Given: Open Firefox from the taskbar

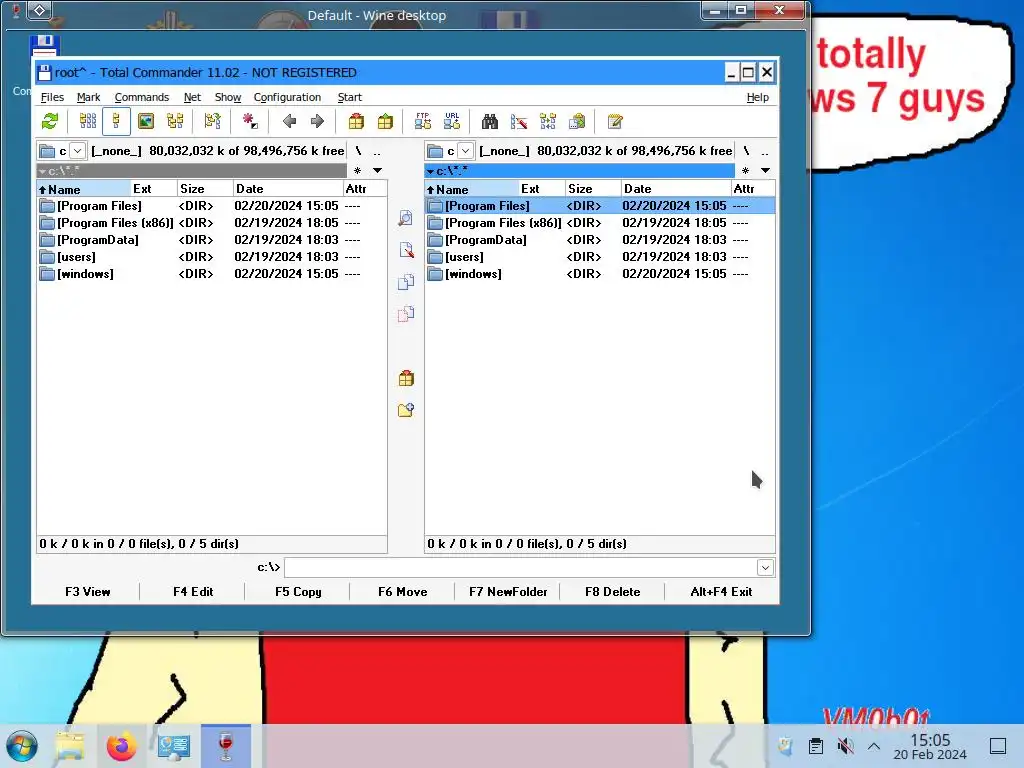Looking at the screenshot, I should pyautogui.click(x=121, y=746).
